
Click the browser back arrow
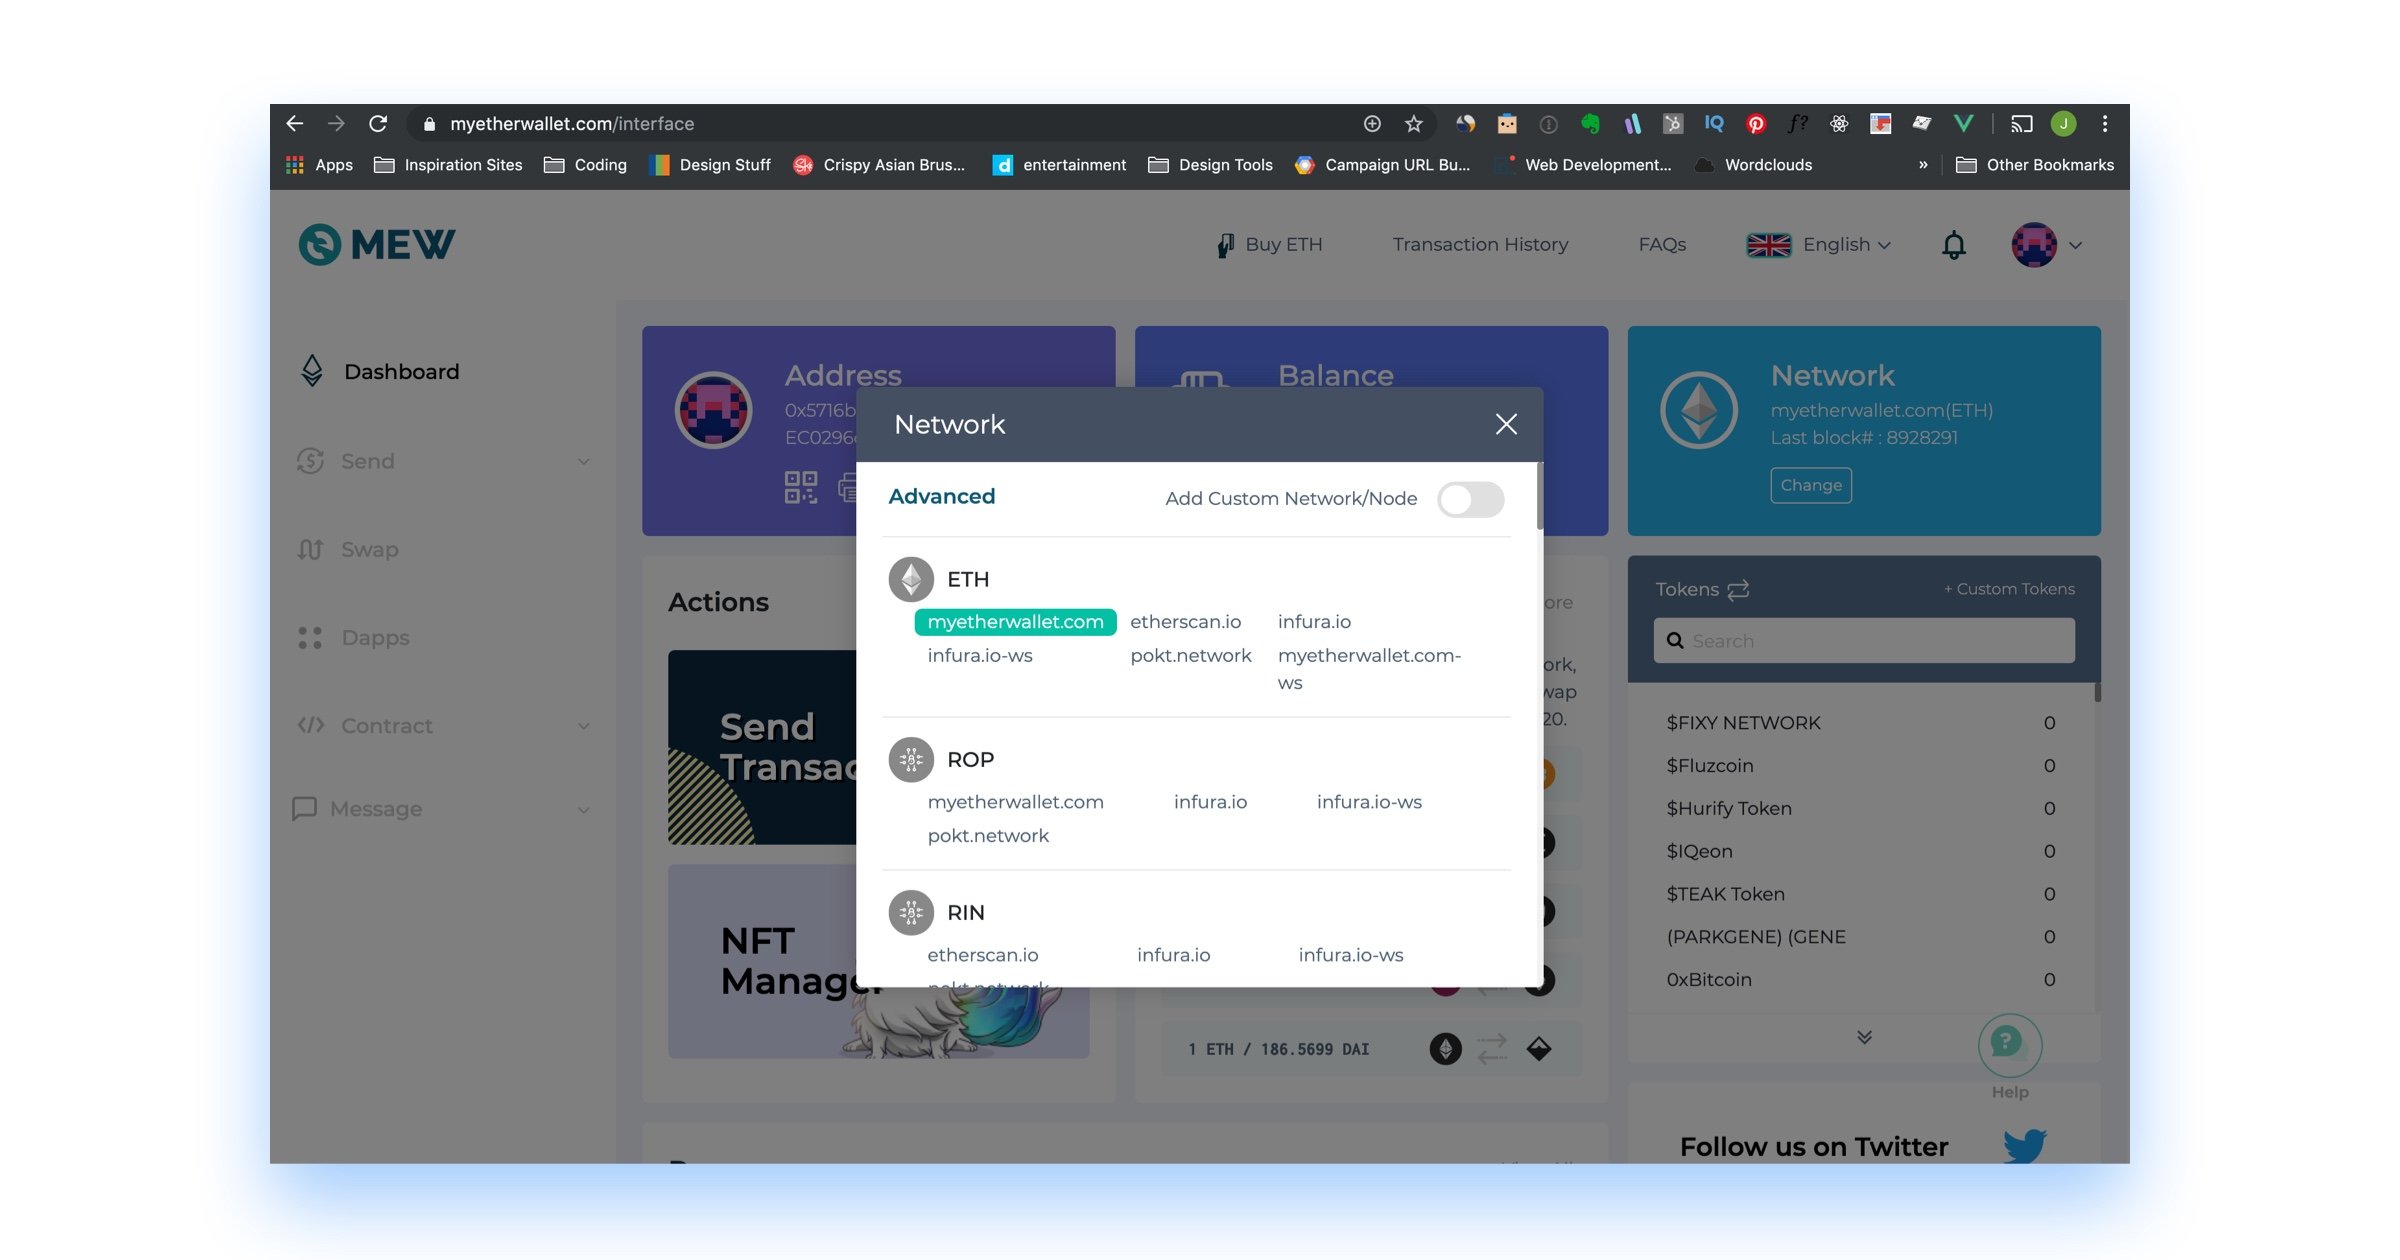coord(294,123)
